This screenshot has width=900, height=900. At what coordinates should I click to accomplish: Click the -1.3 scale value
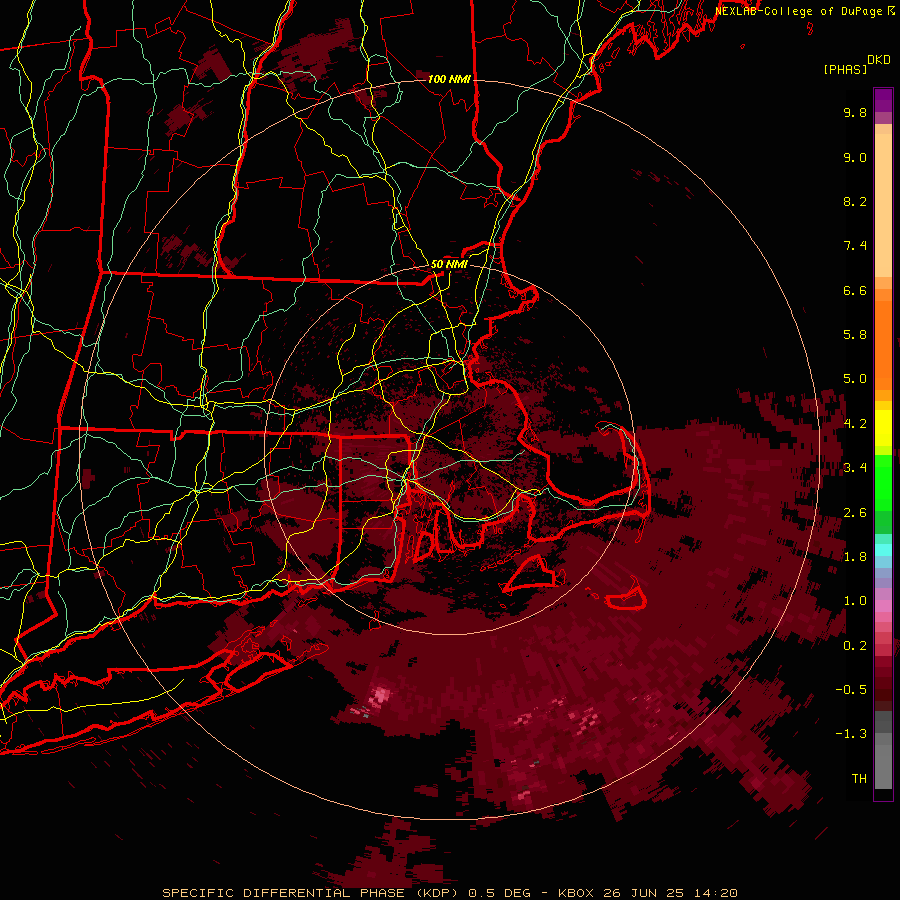tap(851, 734)
